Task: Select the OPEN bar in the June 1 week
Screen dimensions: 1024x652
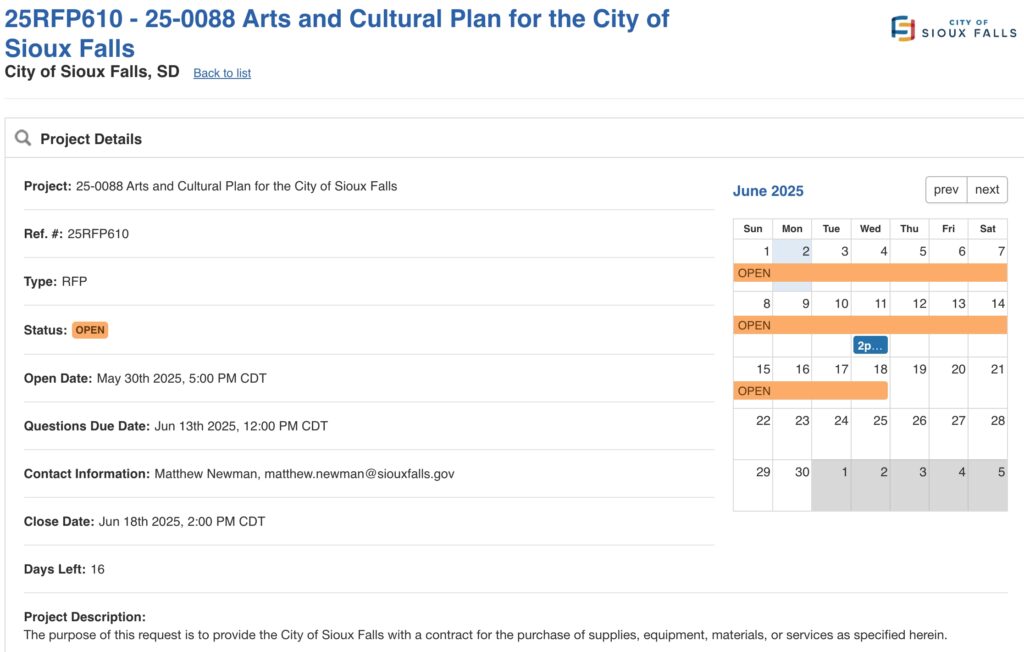Action: click(x=870, y=272)
